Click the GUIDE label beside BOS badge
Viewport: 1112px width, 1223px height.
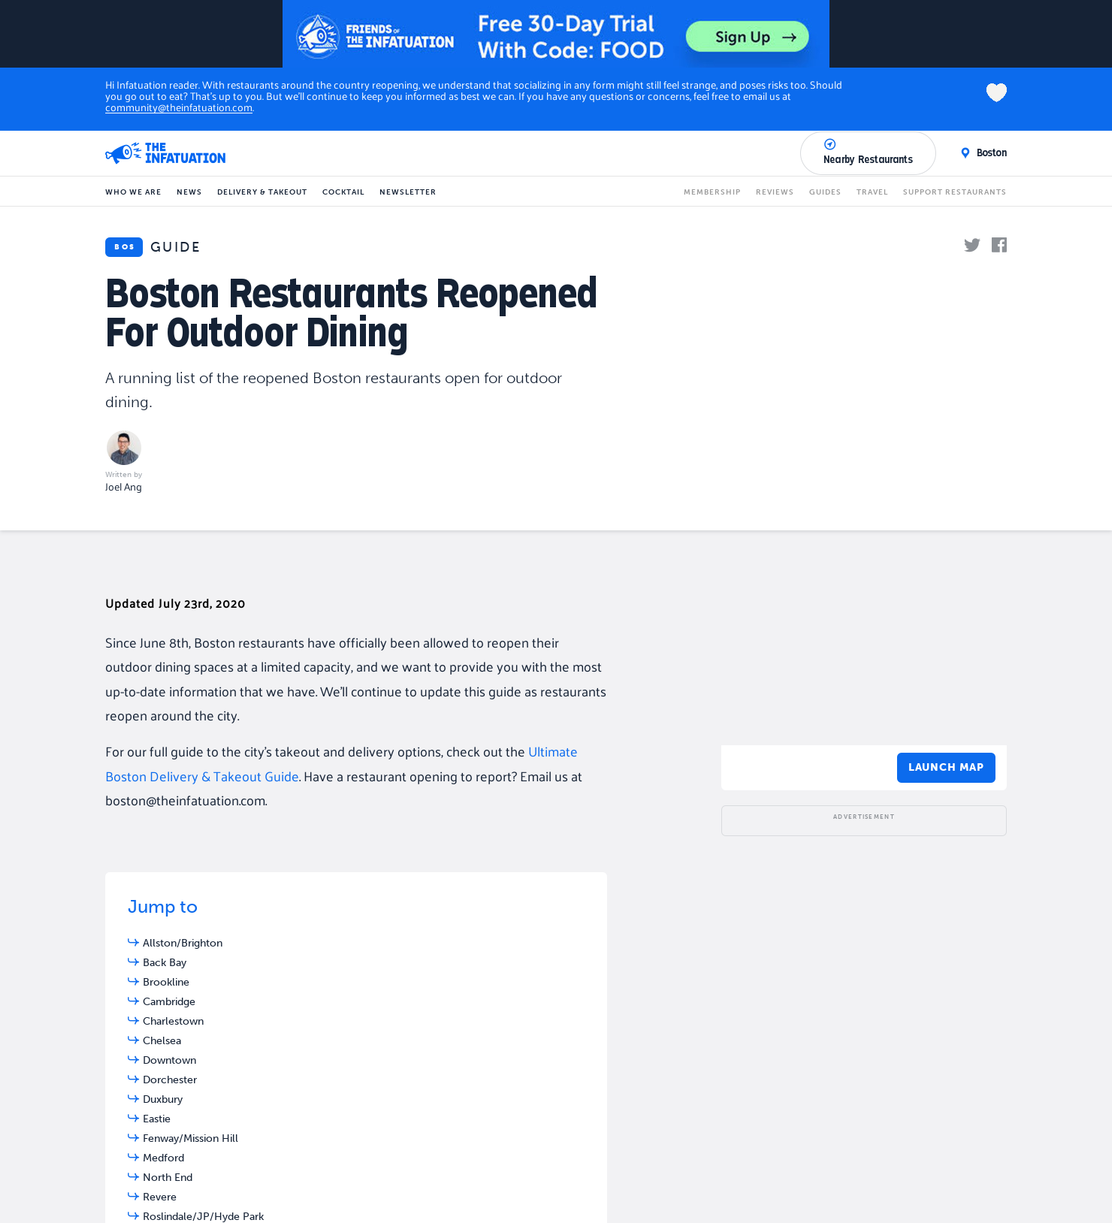click(175, 247)
